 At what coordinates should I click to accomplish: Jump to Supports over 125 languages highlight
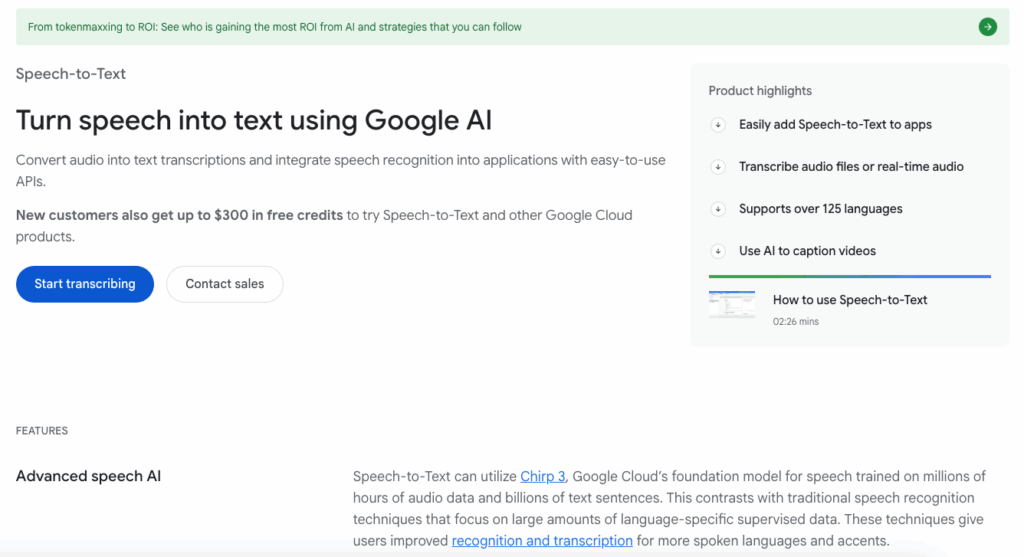pos(820,209)
